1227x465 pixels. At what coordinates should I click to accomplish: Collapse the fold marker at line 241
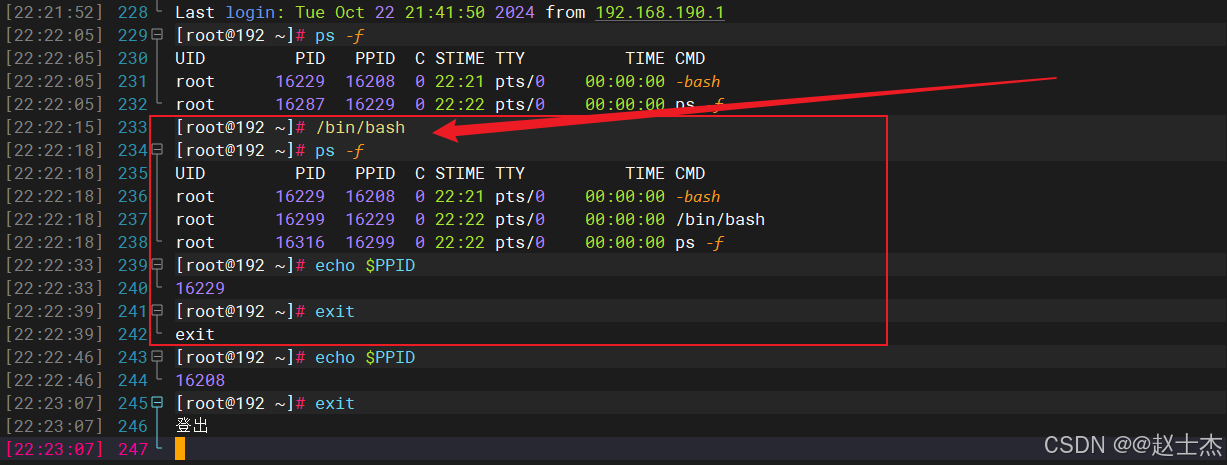[157, 312]
